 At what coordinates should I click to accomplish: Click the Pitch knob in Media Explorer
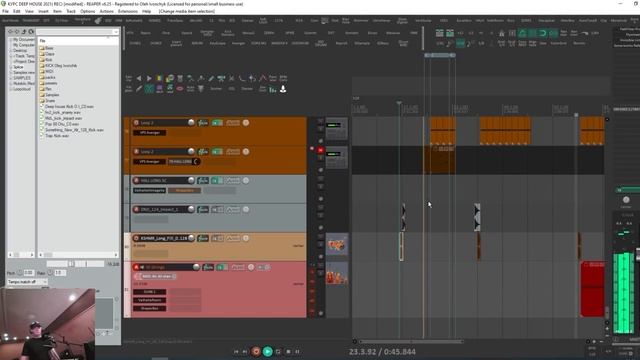click(x=19, y=272)
